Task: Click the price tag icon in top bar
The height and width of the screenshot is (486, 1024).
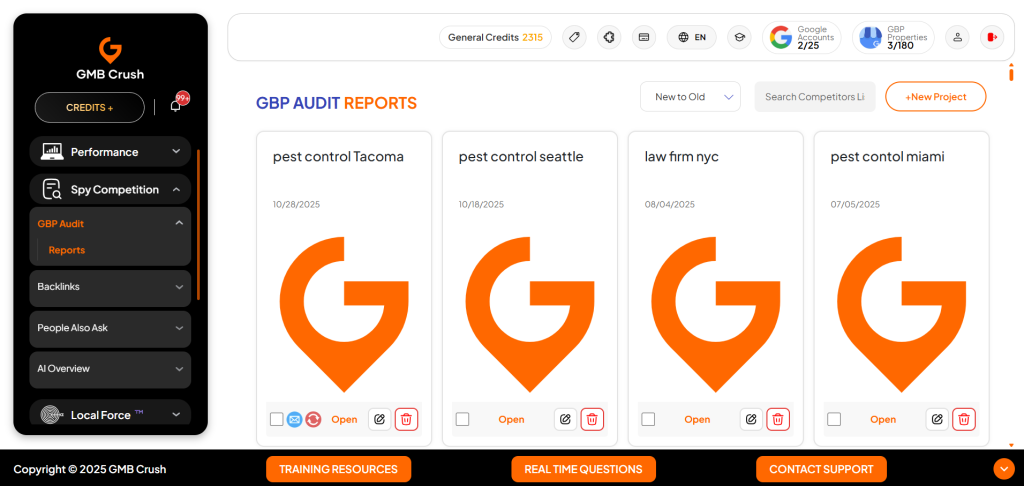Action: 574,37
